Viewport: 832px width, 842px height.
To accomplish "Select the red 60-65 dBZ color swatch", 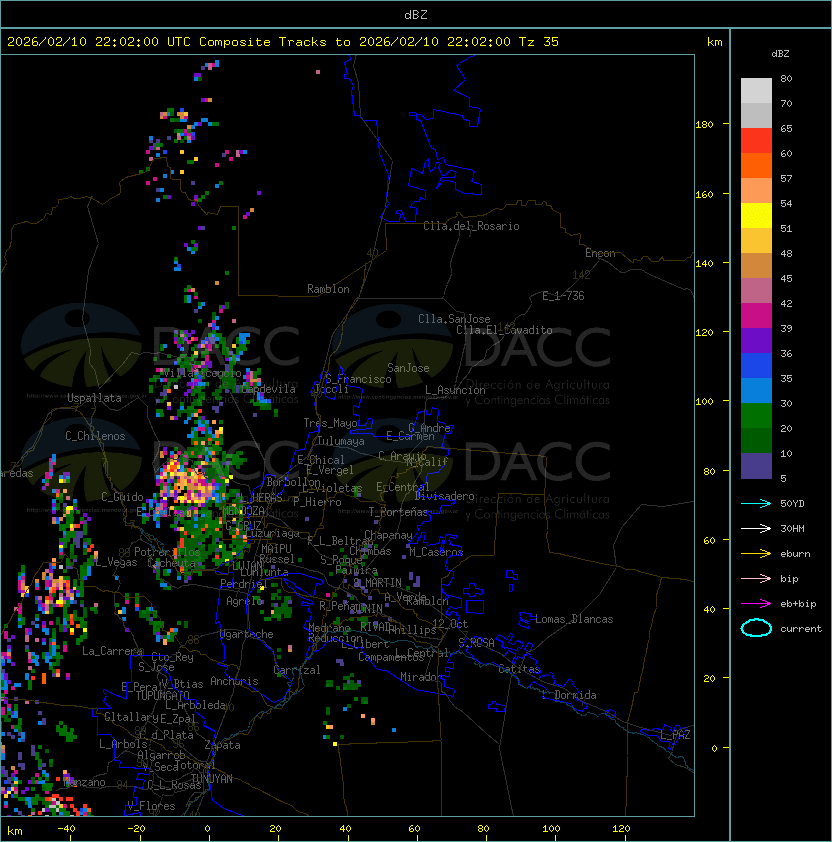I will pyautogui.click(x=756, y=141).
